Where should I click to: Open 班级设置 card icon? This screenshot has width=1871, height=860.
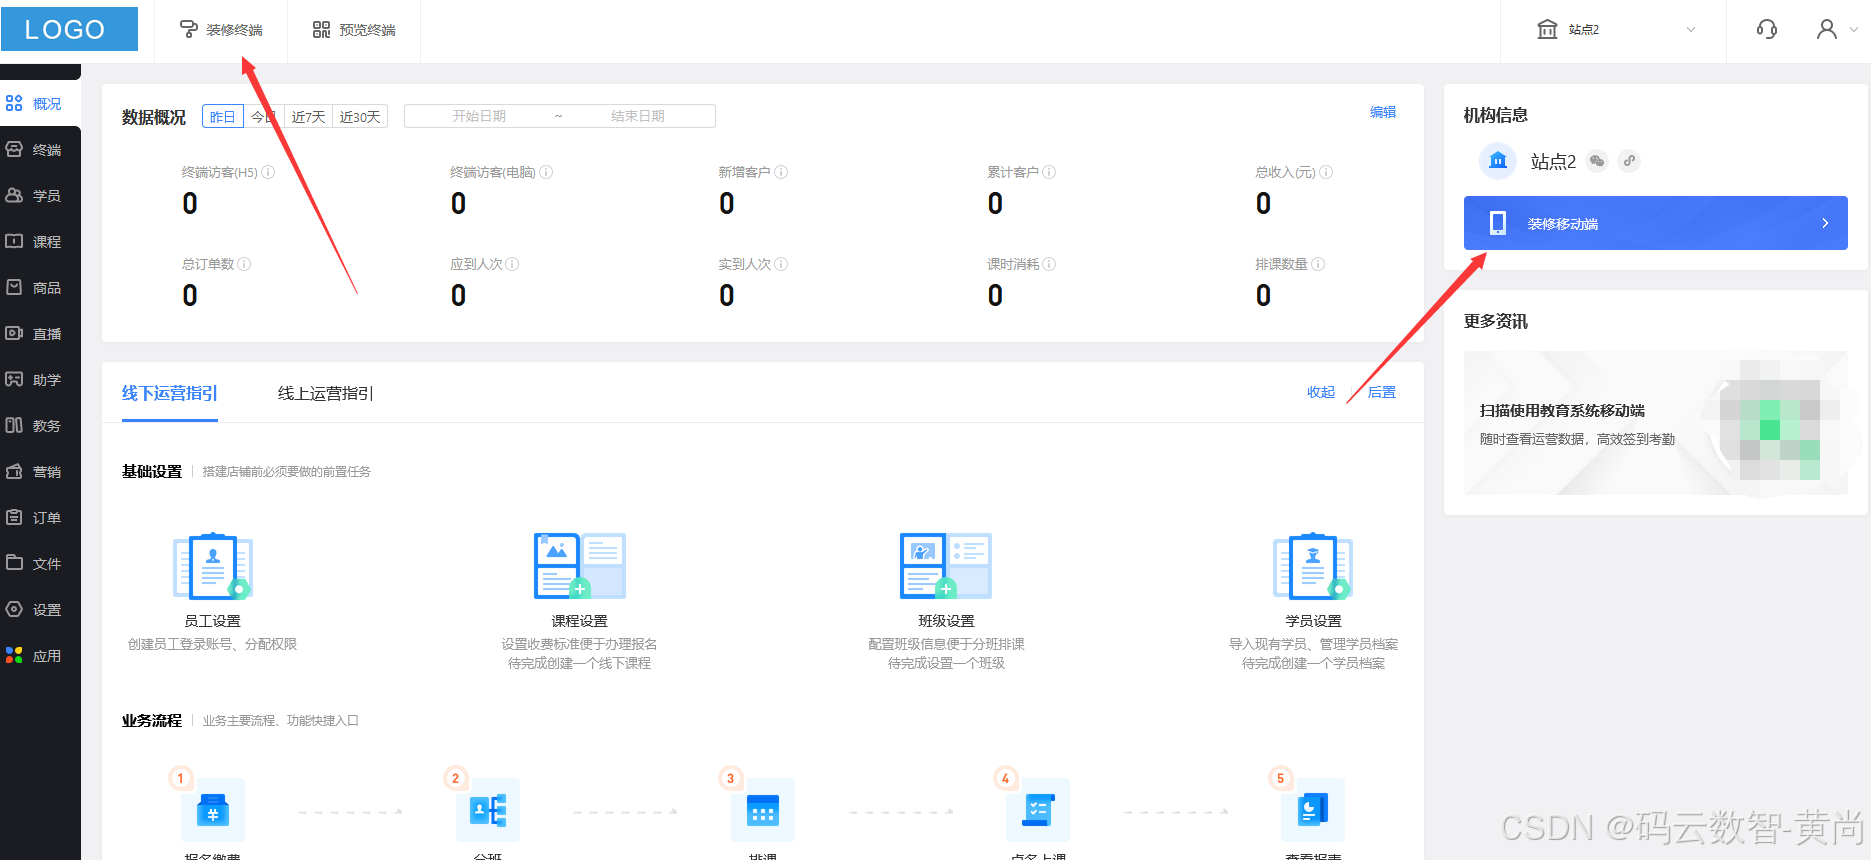click(x=946, y=566)
